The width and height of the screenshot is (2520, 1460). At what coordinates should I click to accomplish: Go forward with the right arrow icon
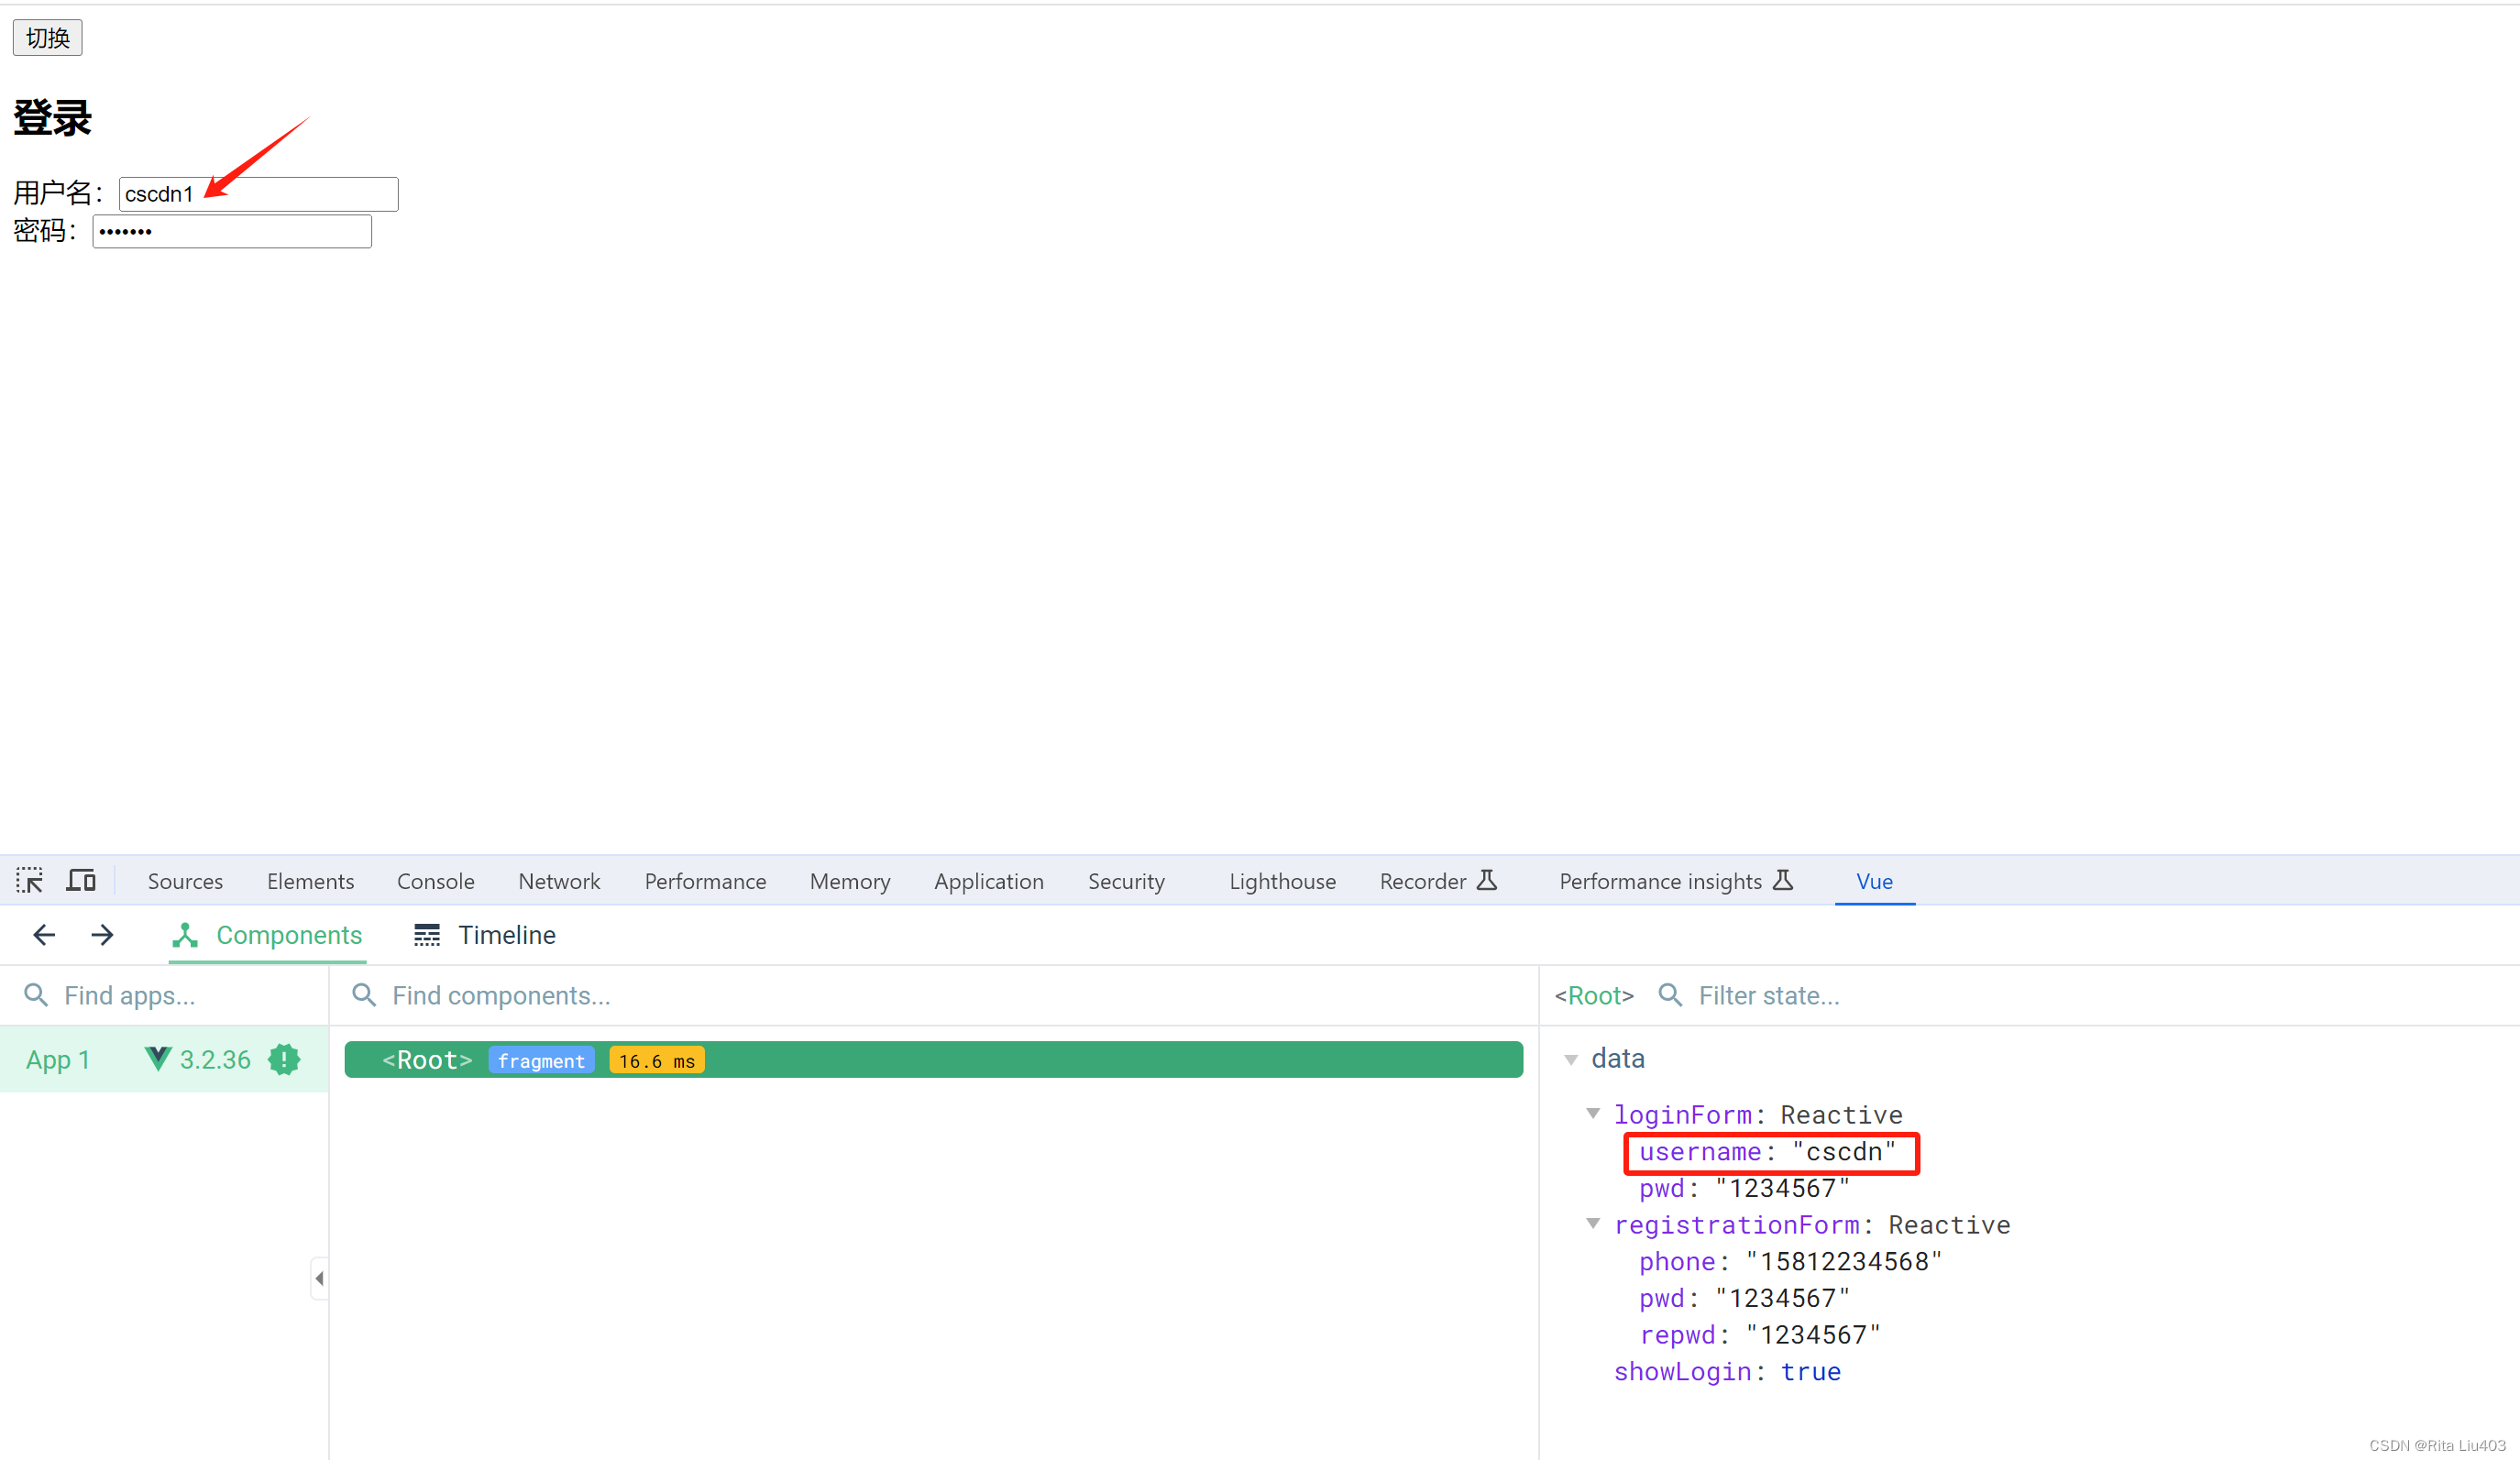pos(102,935)
